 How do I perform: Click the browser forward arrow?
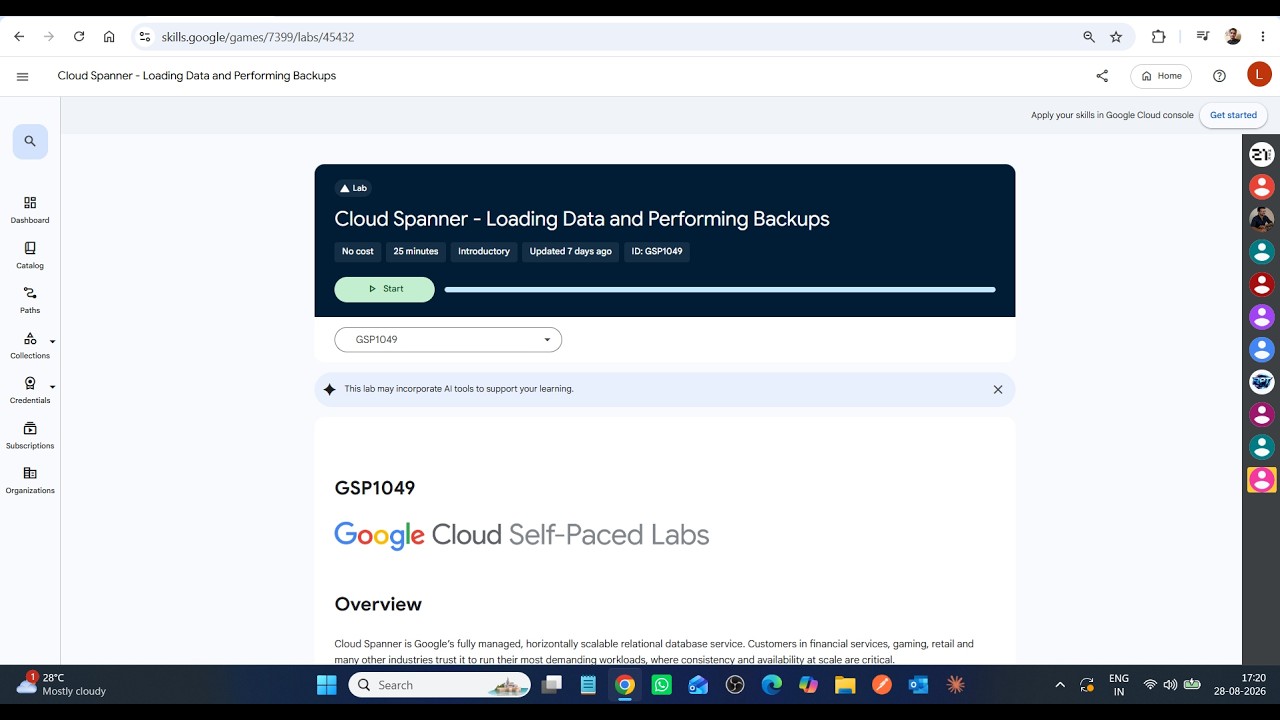pyautogui.click(x=49, y=37)
